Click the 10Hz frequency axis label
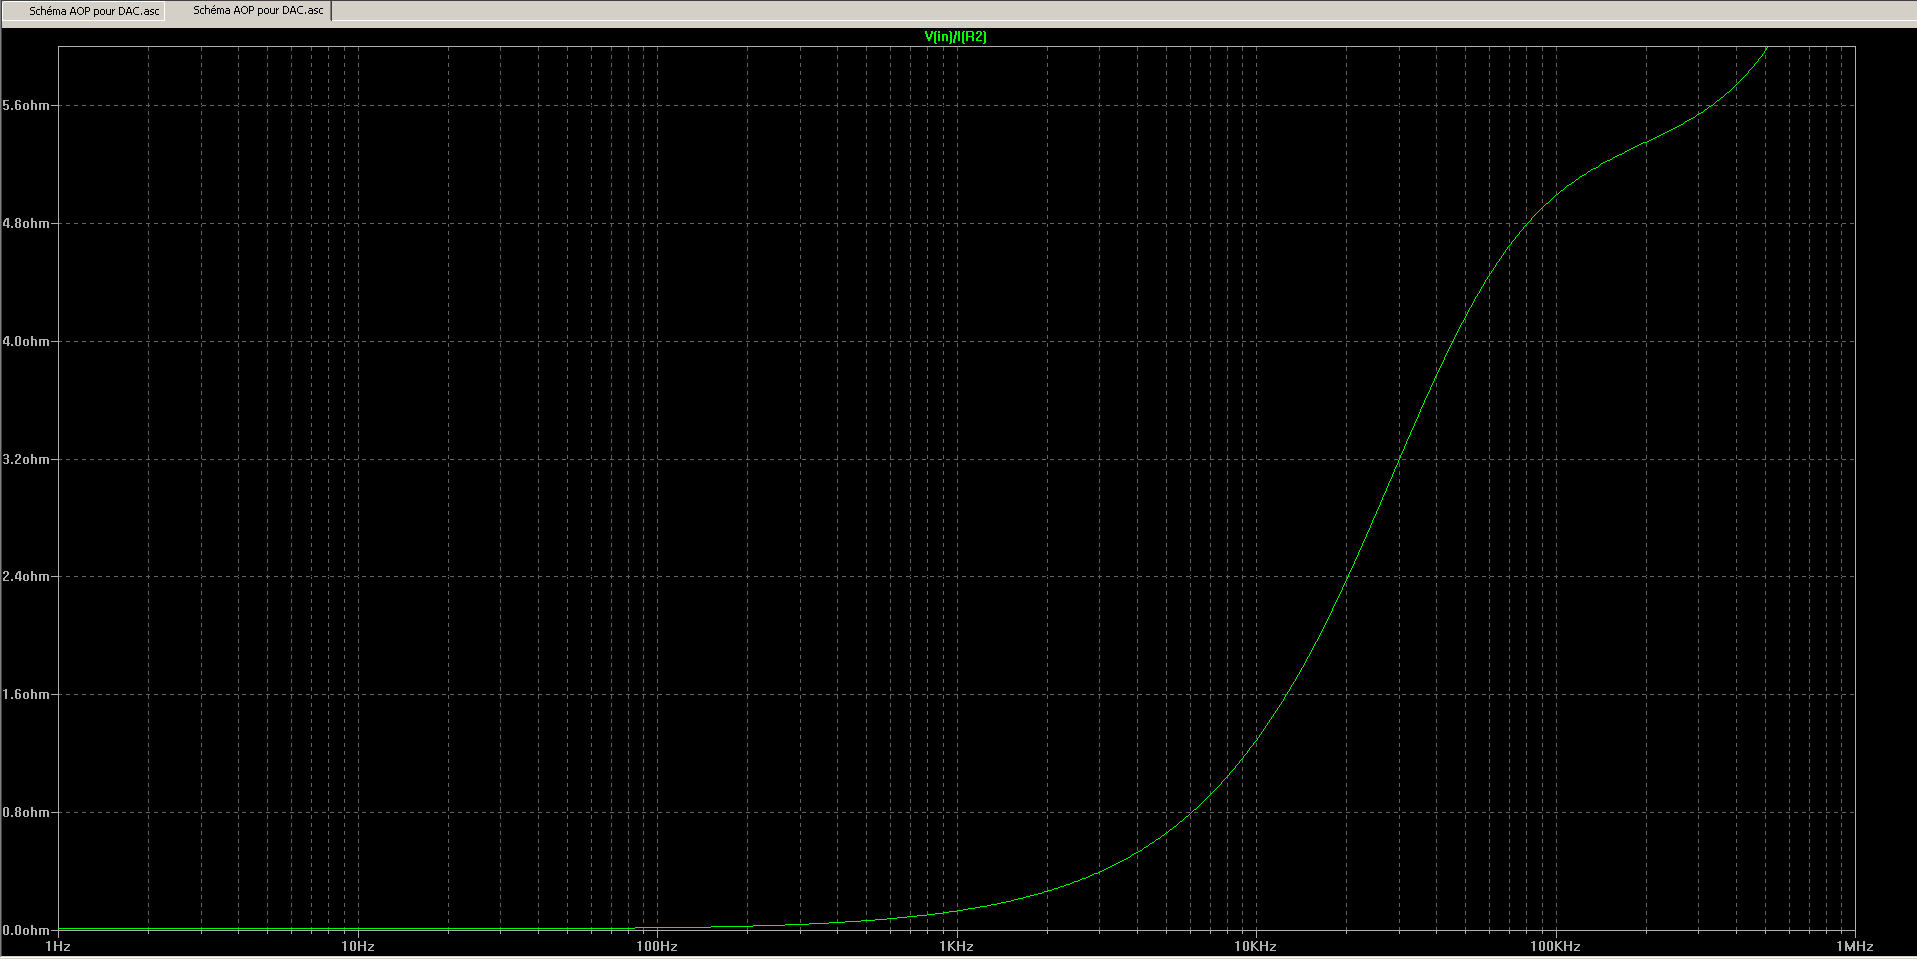1917x959 pixels. coord(358,946)
